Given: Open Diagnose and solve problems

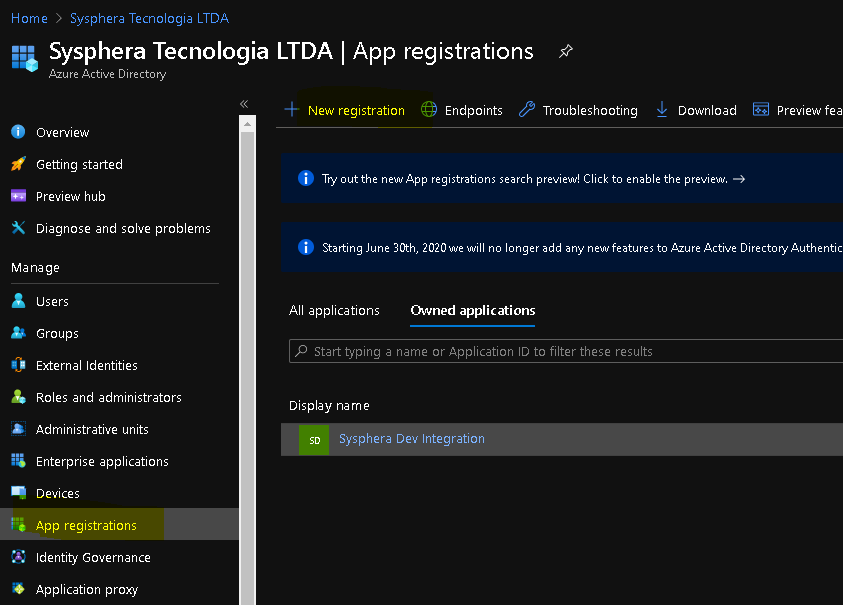Looking at the screenshot, I should click(x=123, y=229).
